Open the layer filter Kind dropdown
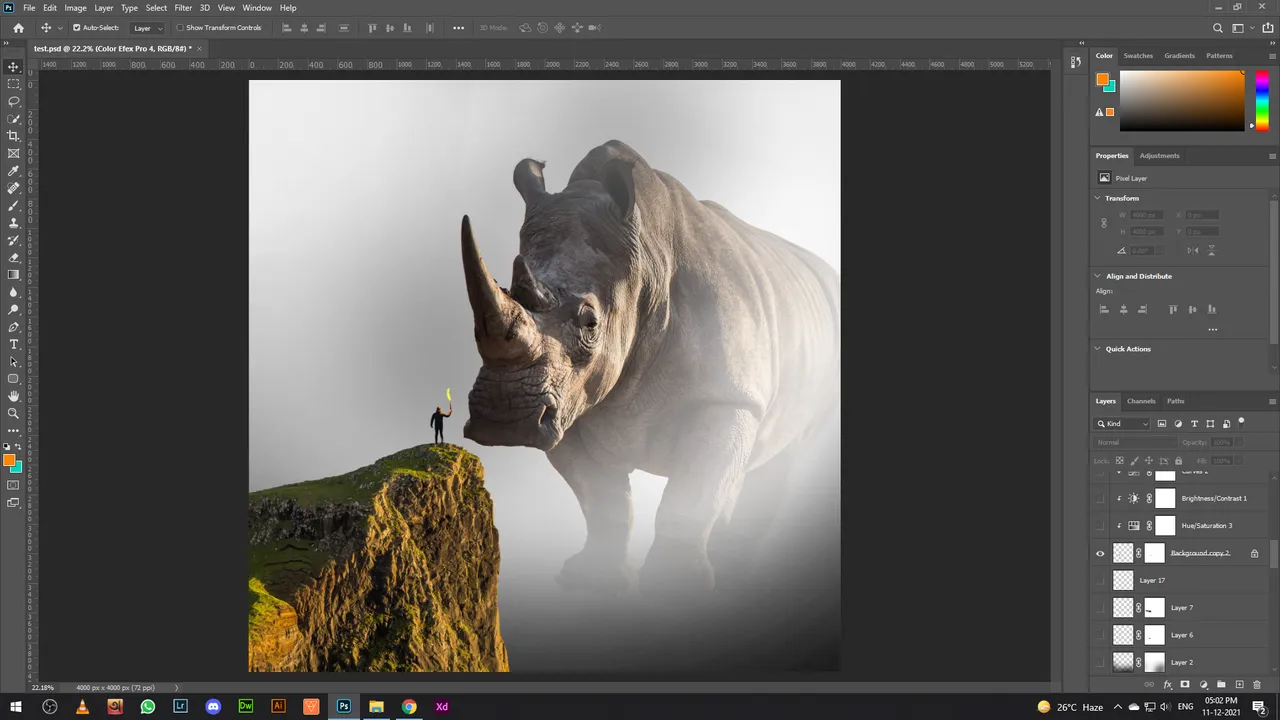This screenshot has height=720, width=1280. click(1123, 424)
